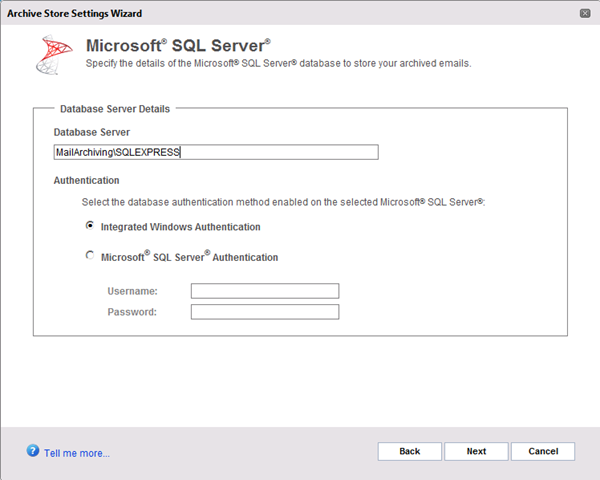Click the blue help question mark icon
Screen dimensions: 600x480
[33, 451]
